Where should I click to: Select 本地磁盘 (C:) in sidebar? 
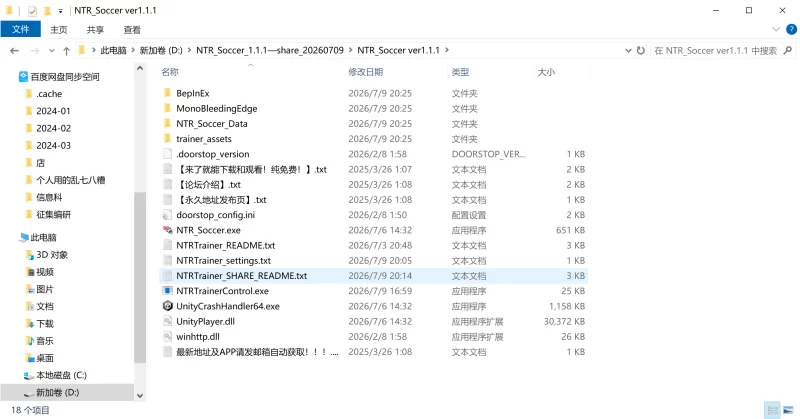pyautogui.click(x=61, y=375)
